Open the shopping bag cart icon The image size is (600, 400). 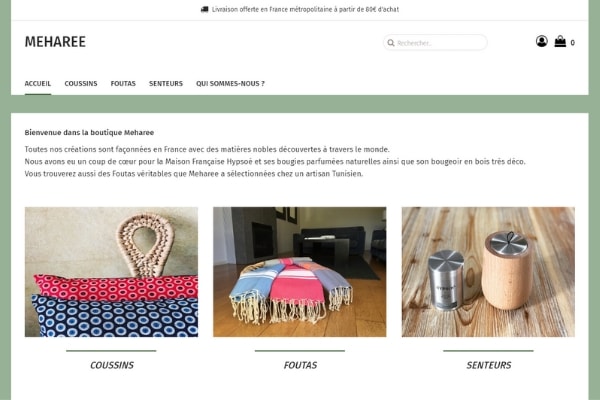click(560, 41)
